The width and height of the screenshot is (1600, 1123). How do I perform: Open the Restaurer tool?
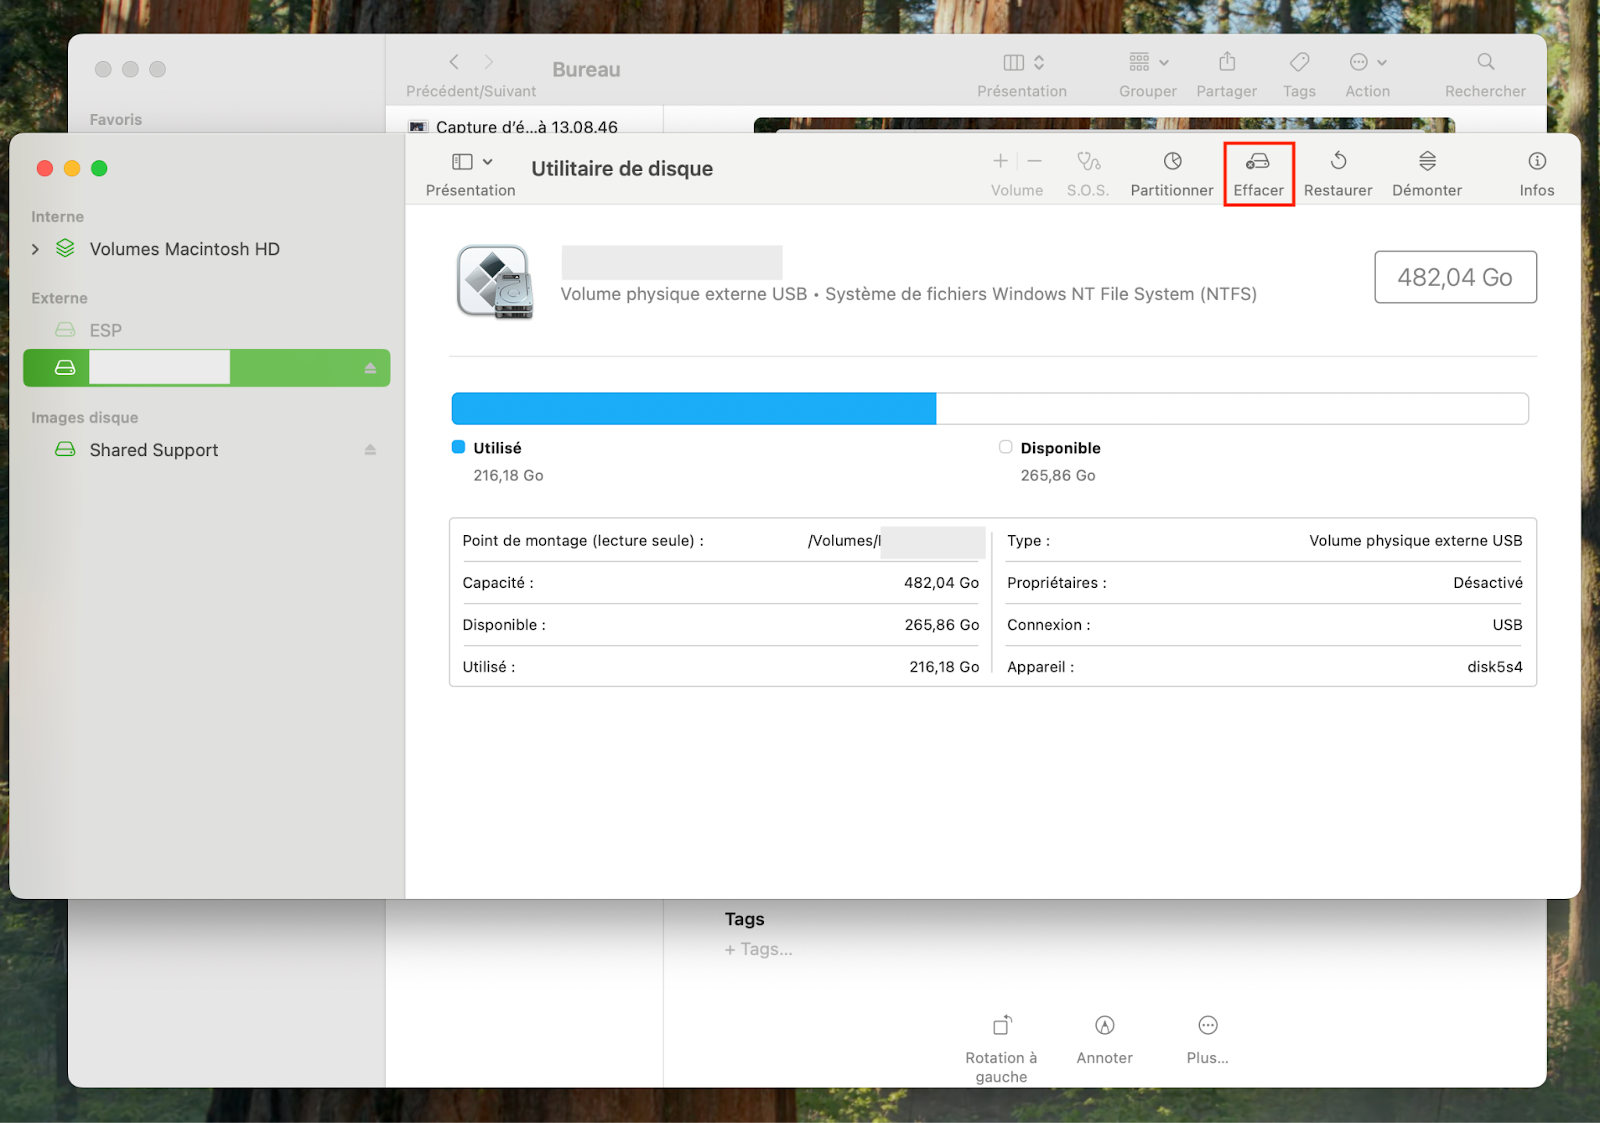pos(1337,170)
